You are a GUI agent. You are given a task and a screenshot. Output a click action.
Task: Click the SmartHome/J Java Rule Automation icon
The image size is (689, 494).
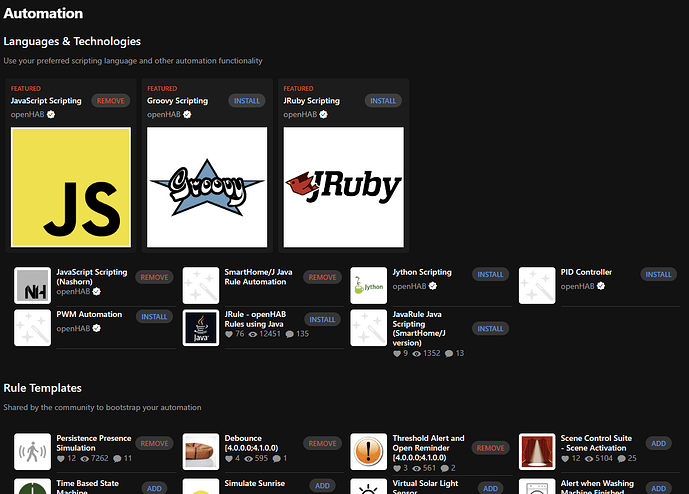point(201,286)
